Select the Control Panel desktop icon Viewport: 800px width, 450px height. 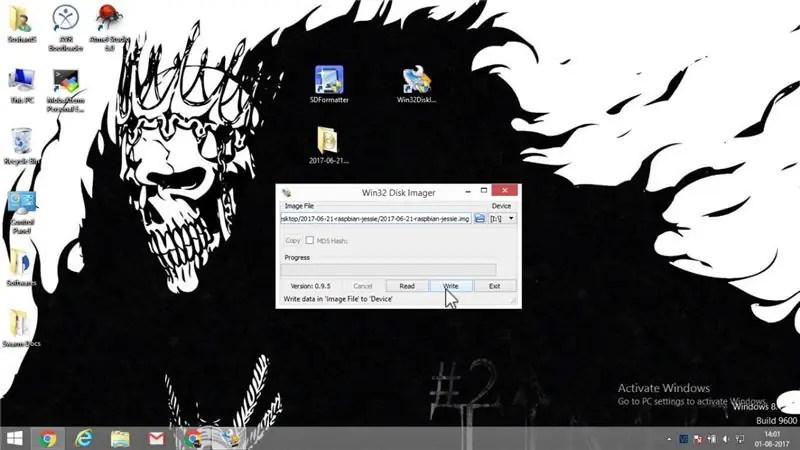tap(21, 212)
